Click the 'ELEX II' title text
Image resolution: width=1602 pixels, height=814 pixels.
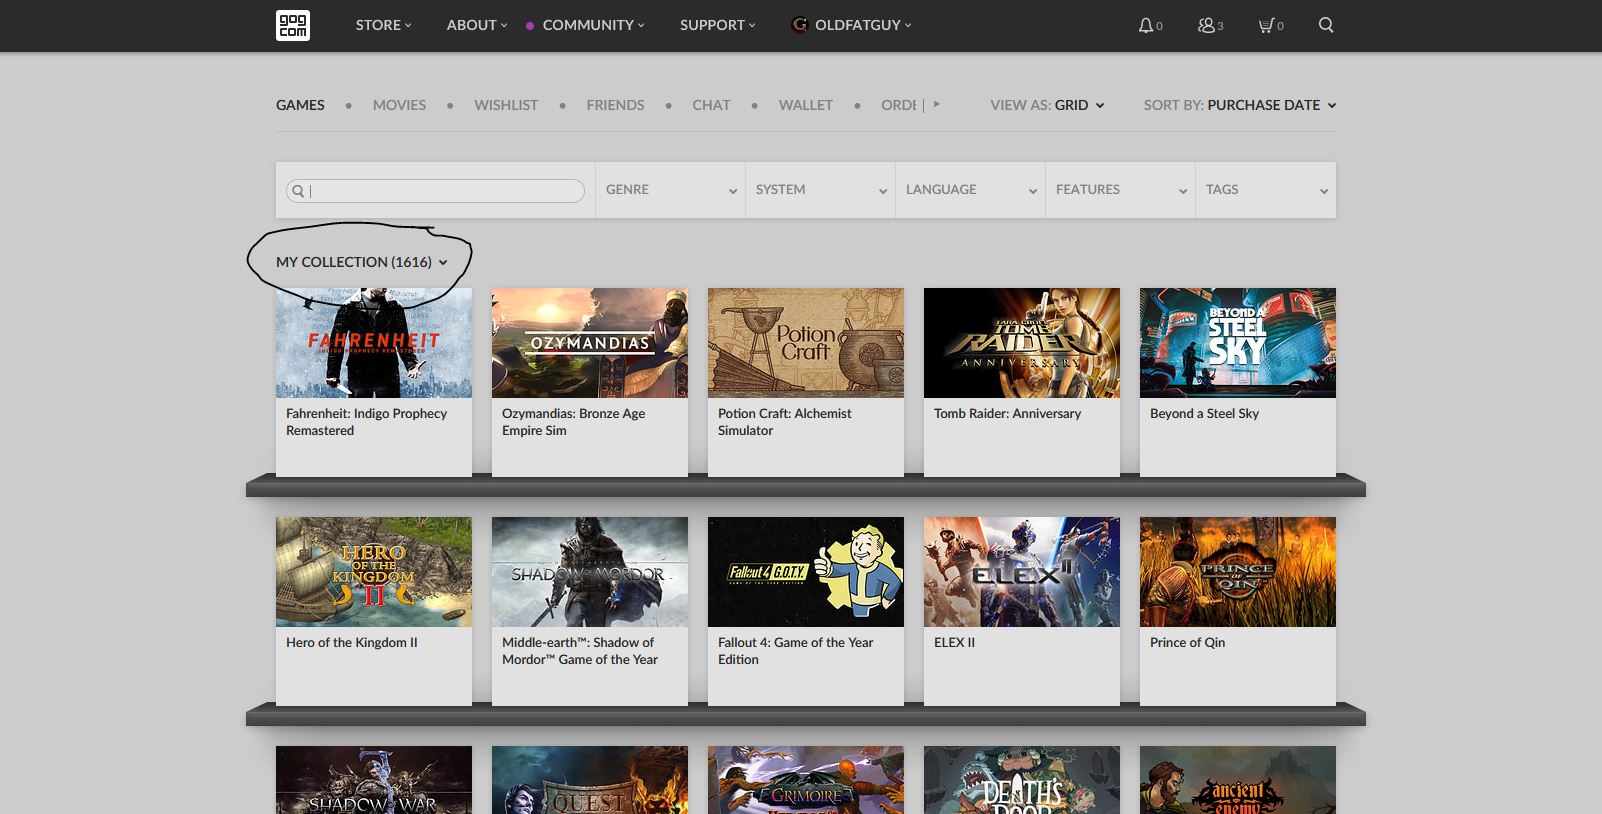tap(954, 642)
